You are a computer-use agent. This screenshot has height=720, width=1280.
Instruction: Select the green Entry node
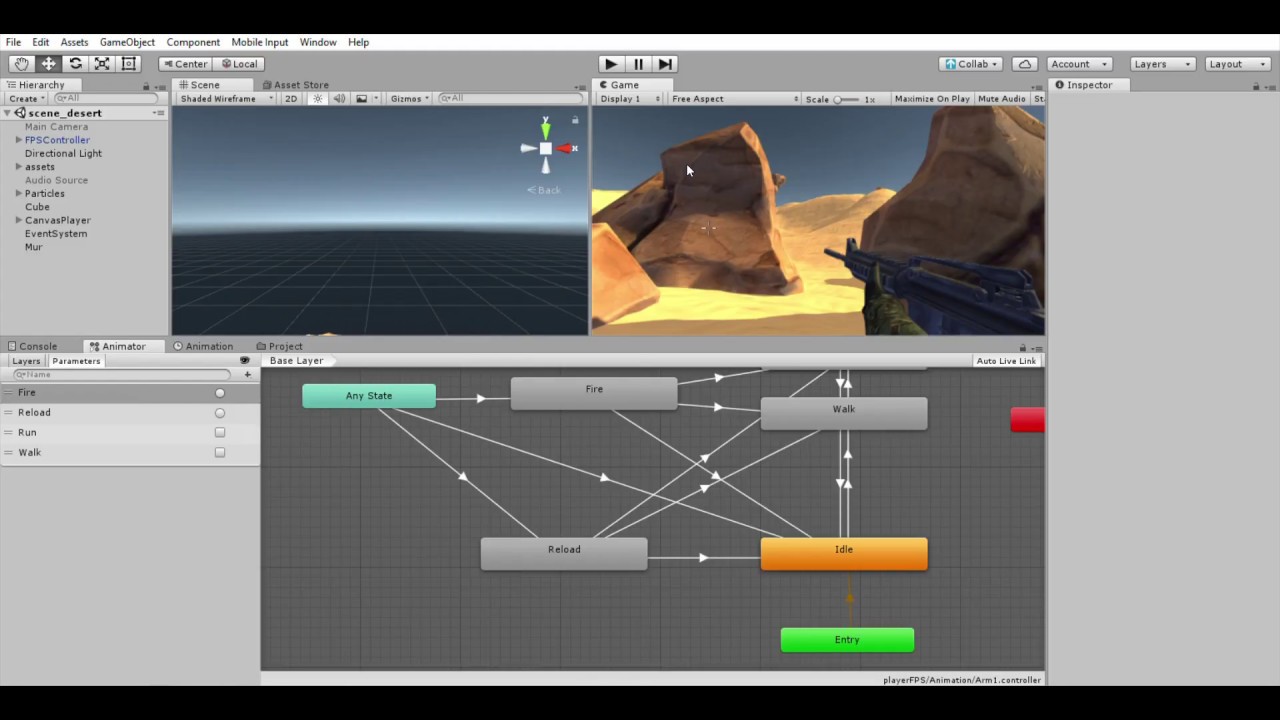(x=847, y=640)
